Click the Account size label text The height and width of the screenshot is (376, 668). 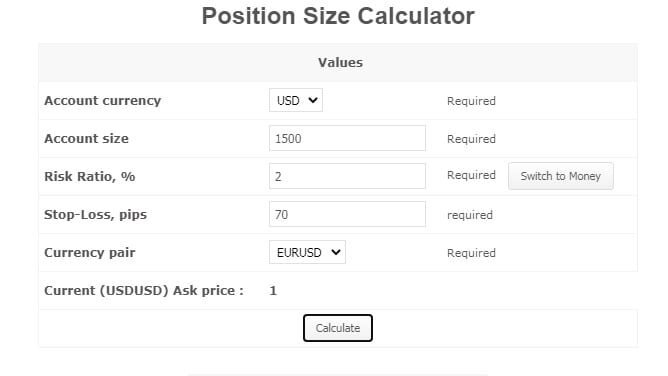(x=86, y=138)
